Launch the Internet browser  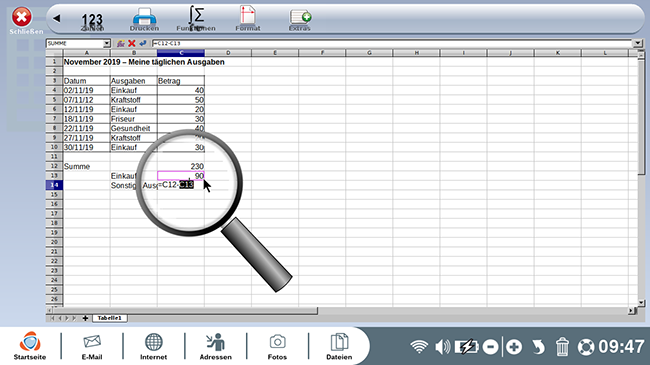(153, 347)
